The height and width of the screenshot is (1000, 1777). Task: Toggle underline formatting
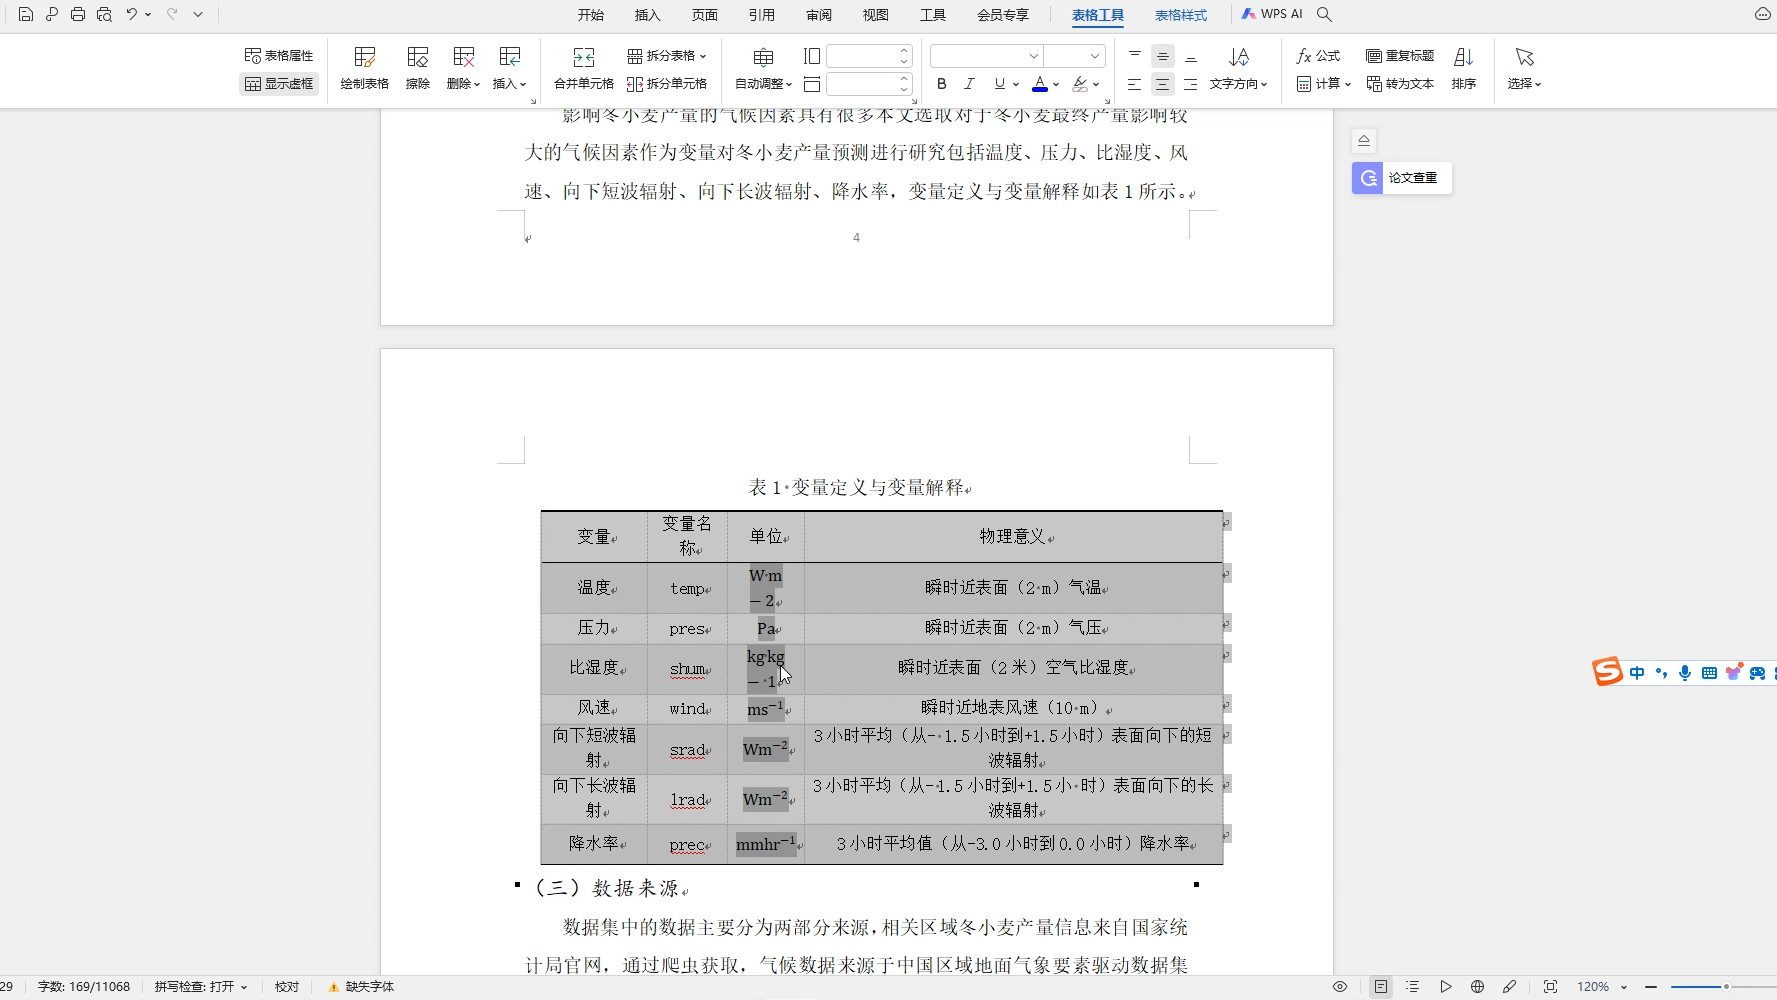(x=999, y=84)
